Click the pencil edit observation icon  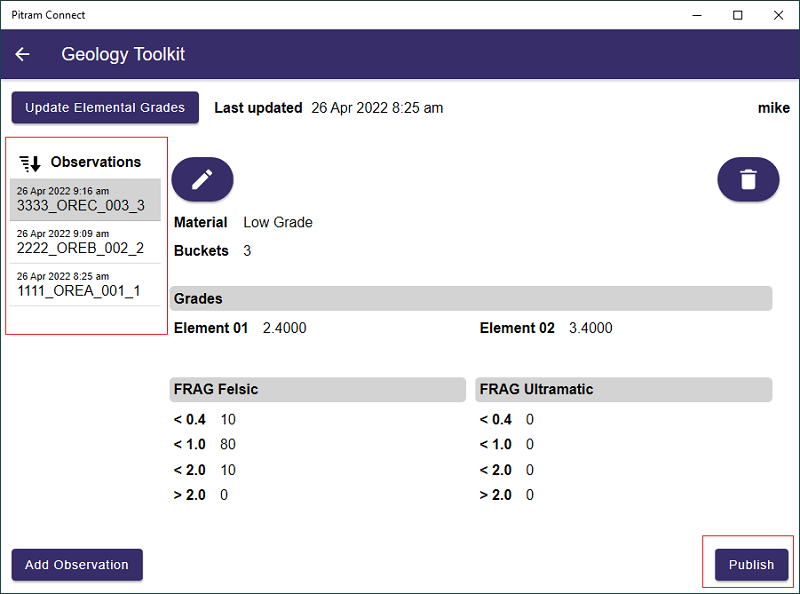pos(202,180)
